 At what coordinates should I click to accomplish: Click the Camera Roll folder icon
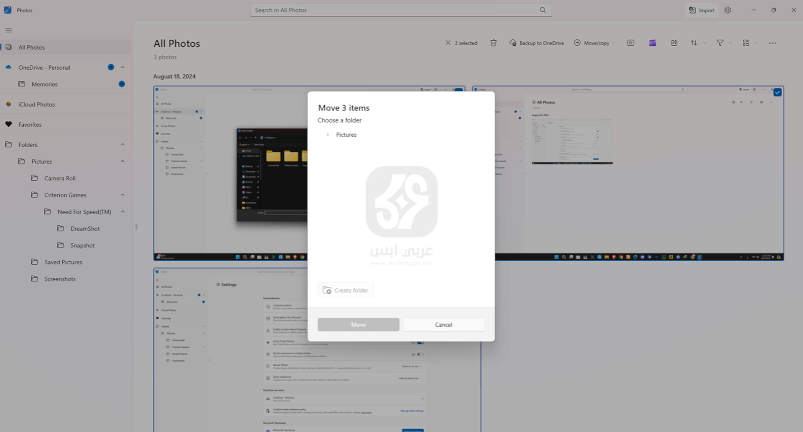pyautogui.click(x=34, y=178)
